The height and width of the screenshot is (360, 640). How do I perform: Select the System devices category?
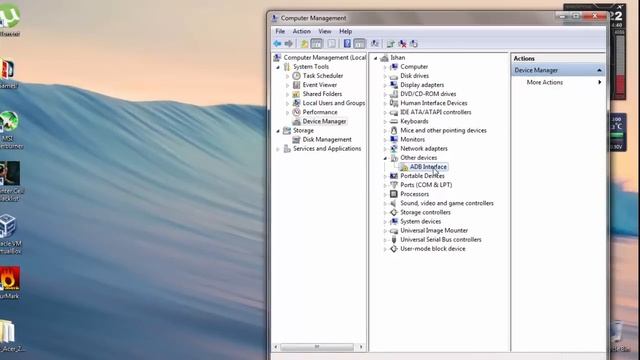[420, 222]
